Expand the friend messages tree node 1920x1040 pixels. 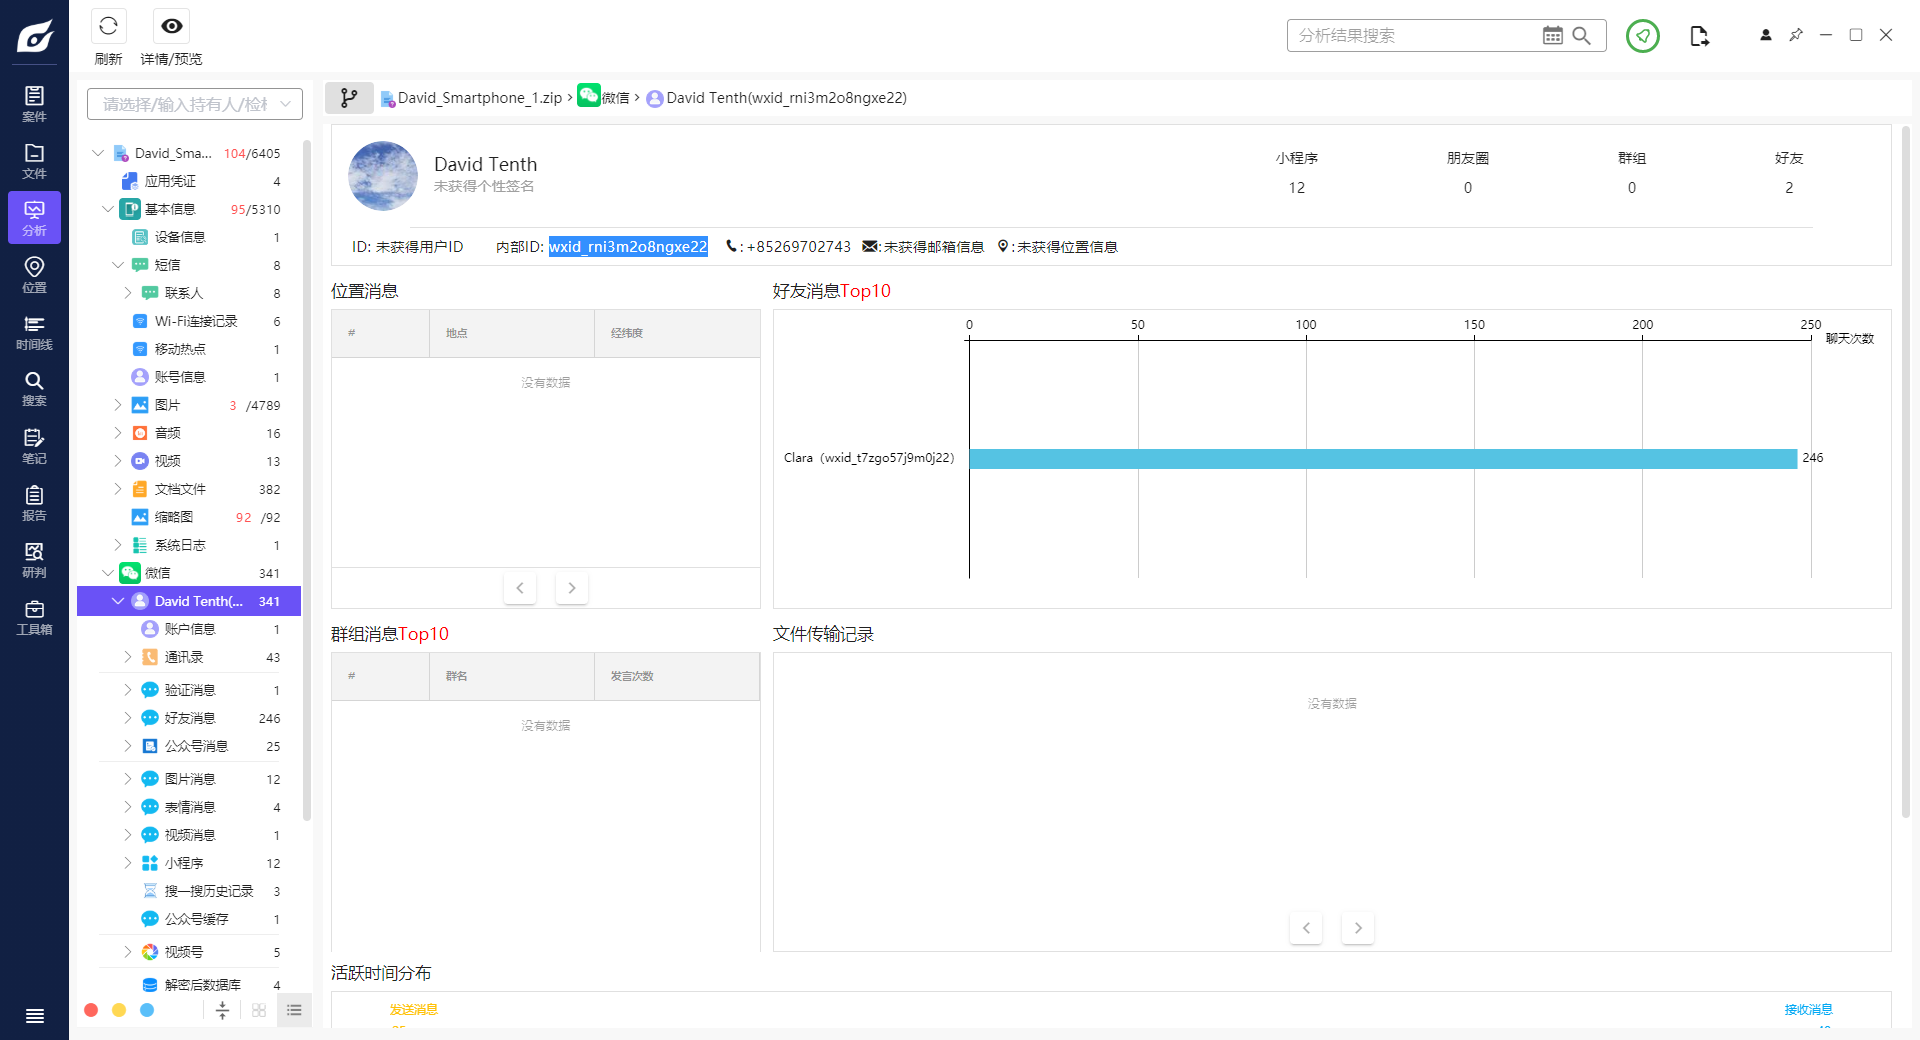pyautogui.click(x=128, y=718)
